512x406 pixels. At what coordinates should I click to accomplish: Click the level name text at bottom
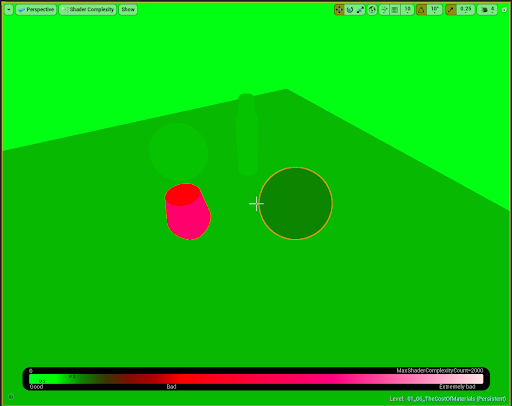448,399
